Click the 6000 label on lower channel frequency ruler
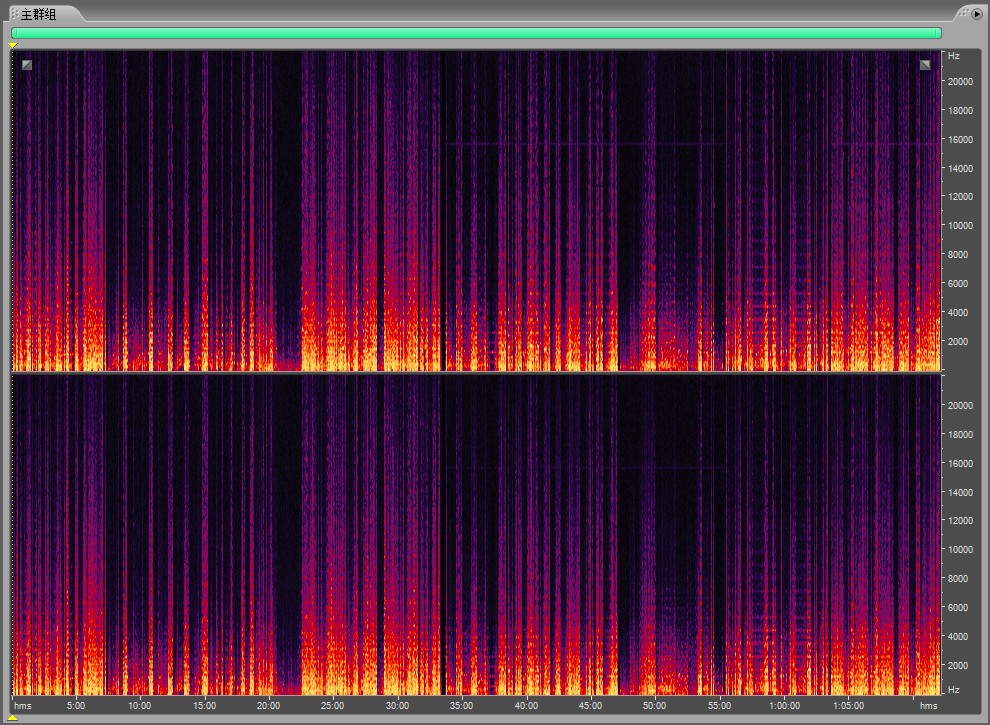Screen dimensions: 990x725 point(958,608)
